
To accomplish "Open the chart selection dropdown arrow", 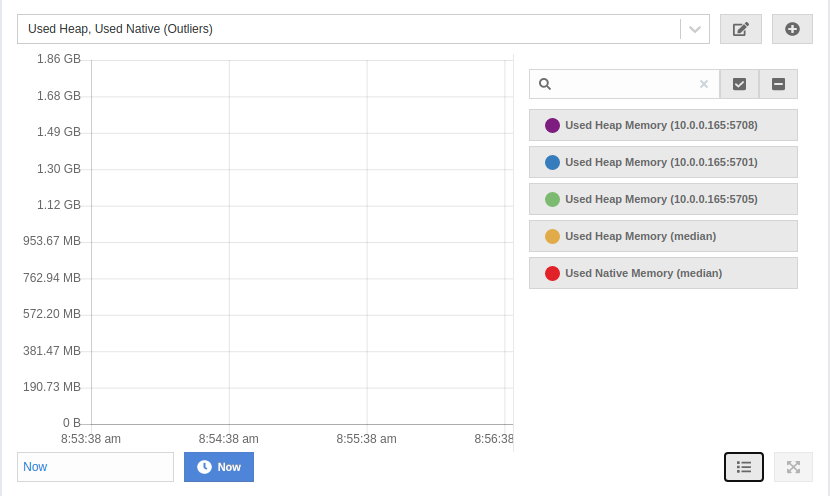I will point(694,29).
